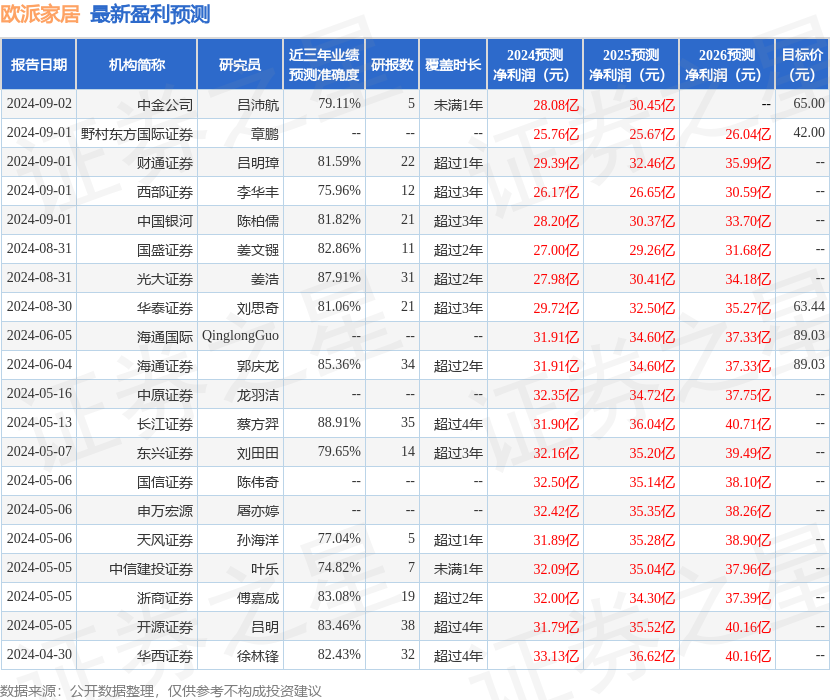
Task: Click researcher name 徐林锋
Action: [x=258, y=656]
